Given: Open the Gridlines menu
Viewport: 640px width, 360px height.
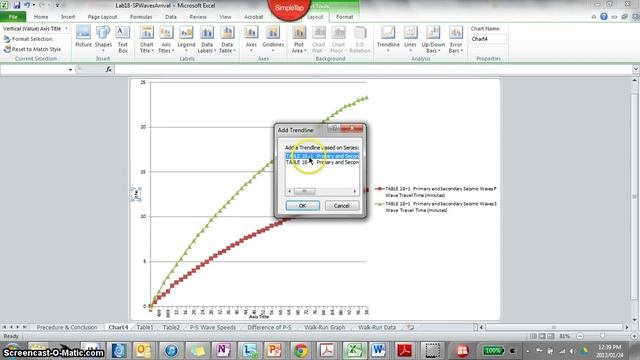Looking at the screenshot, I should [273, 38].
